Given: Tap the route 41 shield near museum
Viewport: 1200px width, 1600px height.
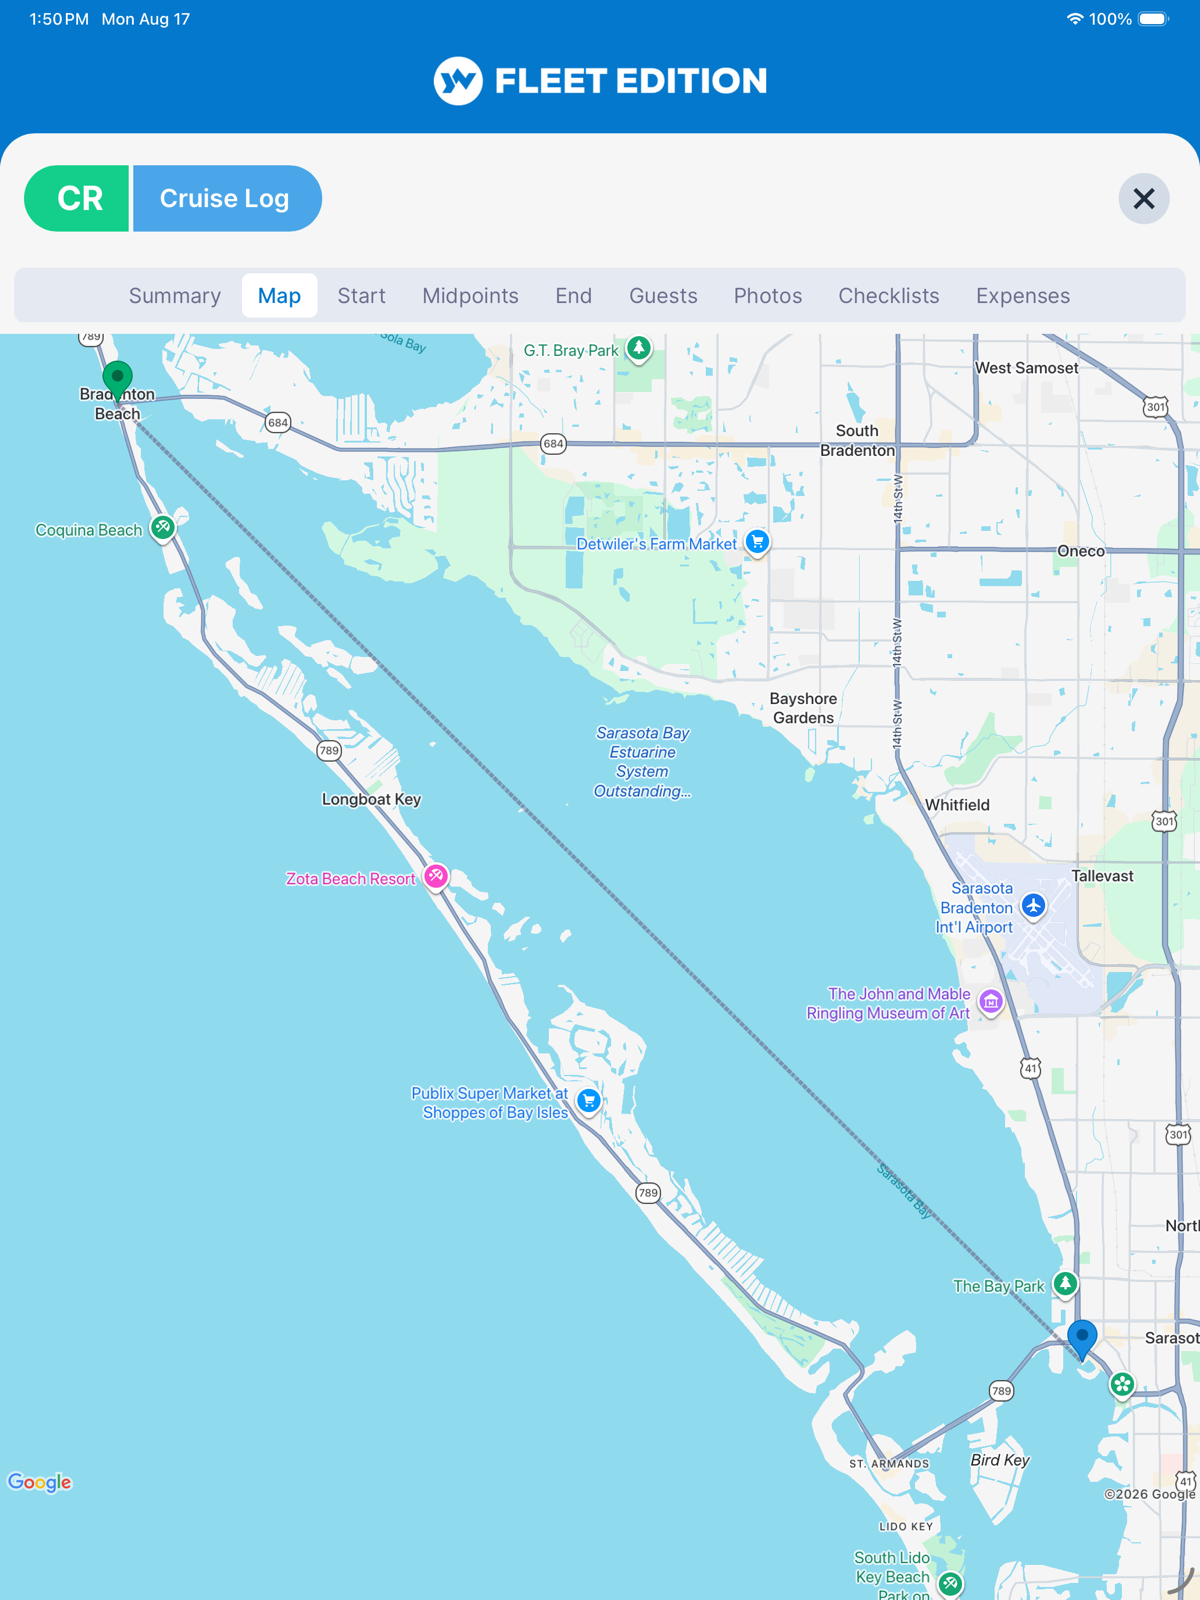Looking at the screenshot, I should point(1031,1069).
